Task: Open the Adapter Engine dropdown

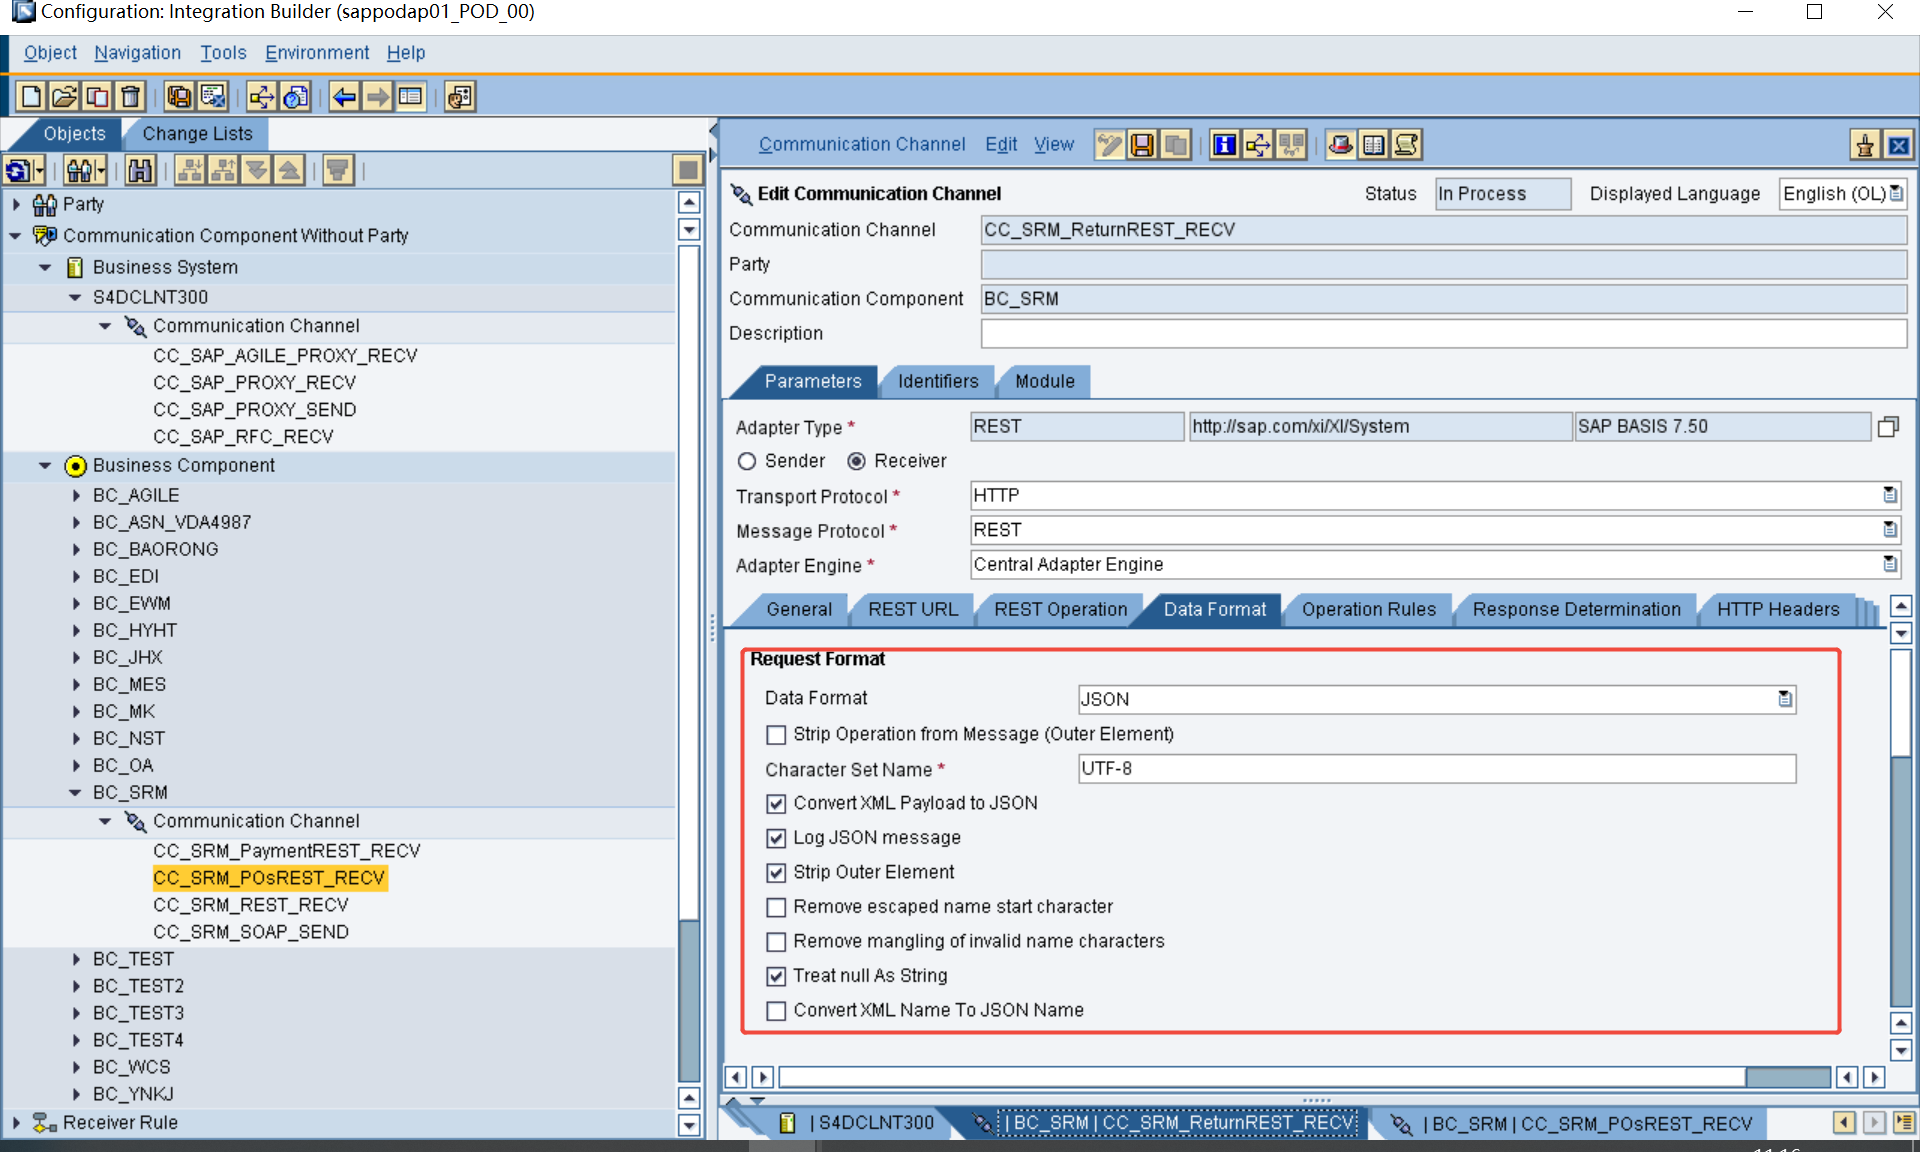Action: pyautogui.click(x=1890, y=564)
